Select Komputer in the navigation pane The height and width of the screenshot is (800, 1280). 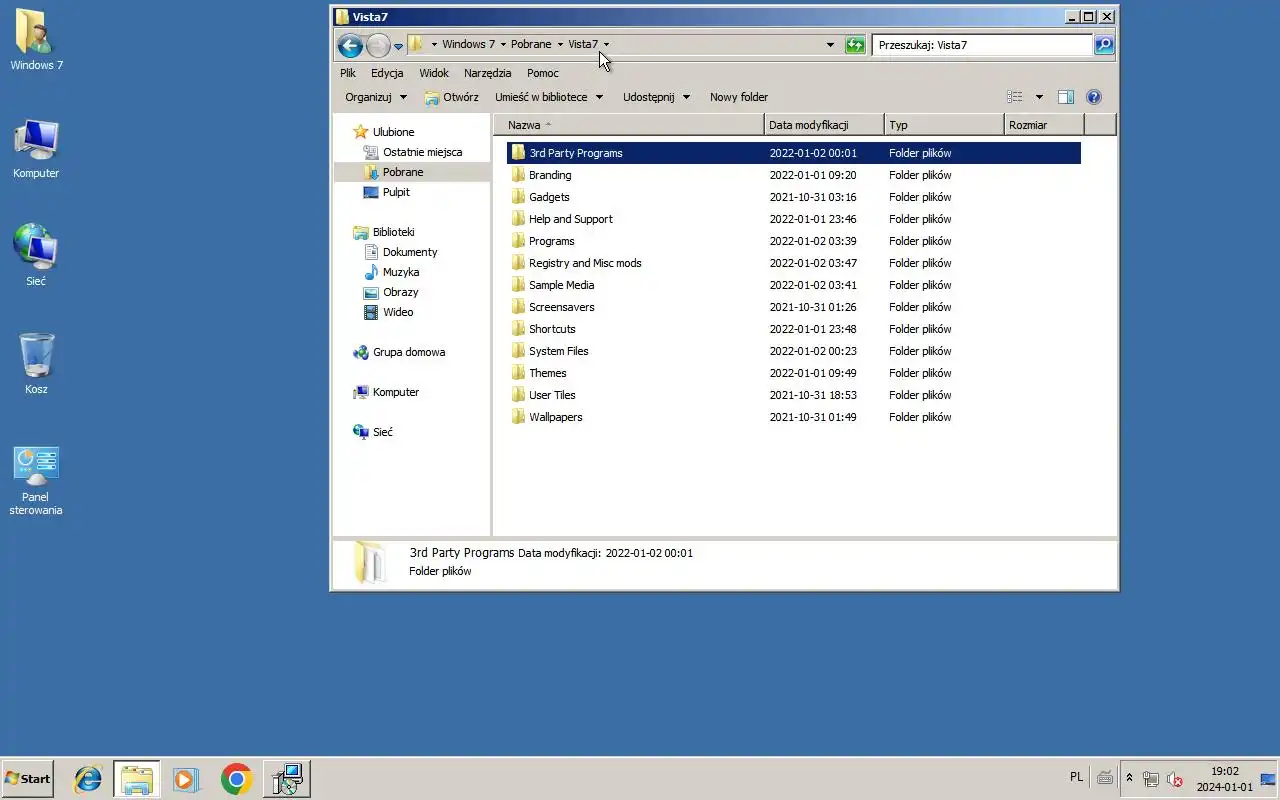(386, 392)
